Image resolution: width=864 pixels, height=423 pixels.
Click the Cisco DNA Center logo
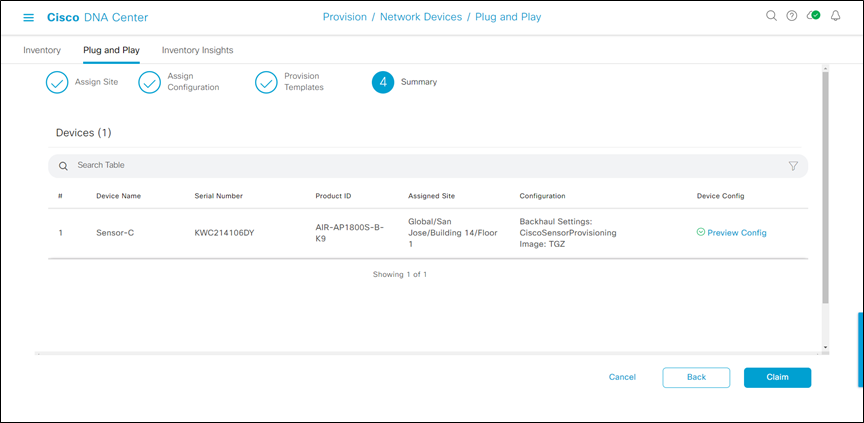point(98,17)
